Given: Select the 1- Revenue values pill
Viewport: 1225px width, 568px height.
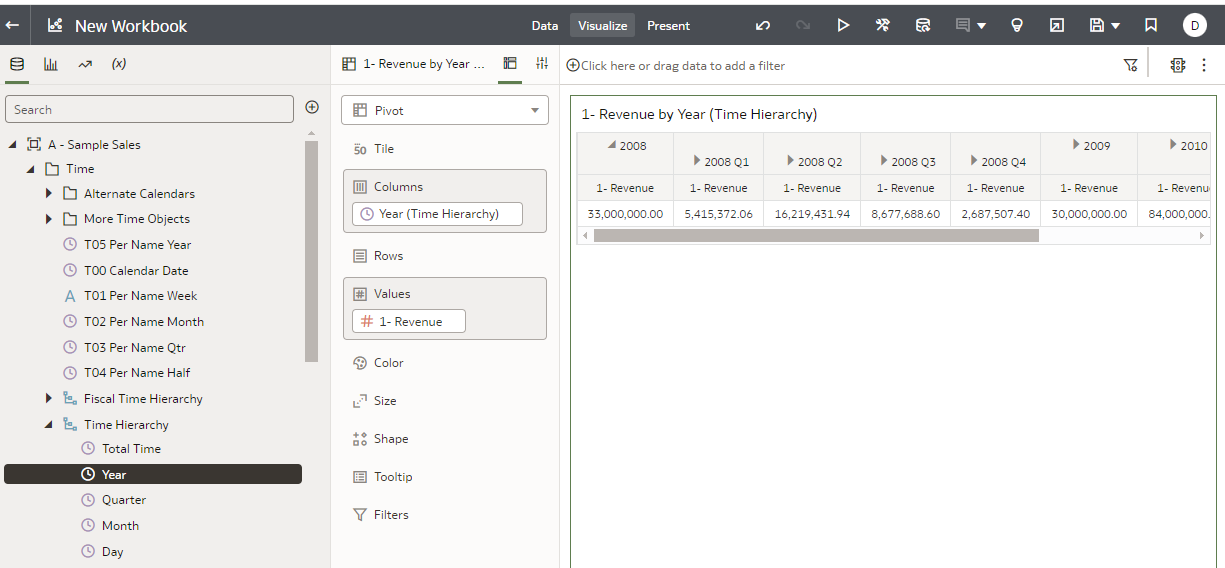Looking at the screenshot, I should [409, 321].
